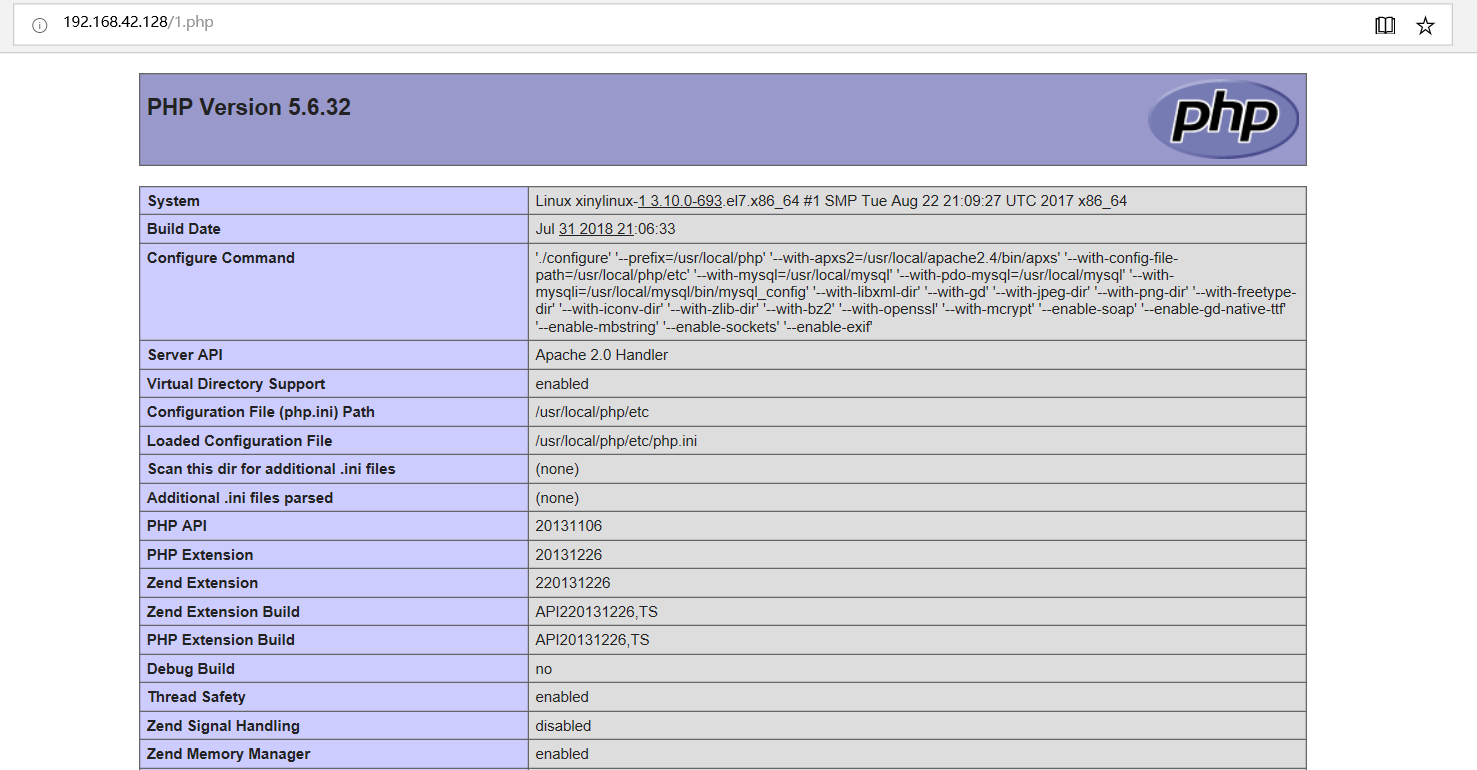Select the 'Virtual Directory Support' label
Image resolution: width=1477 pixels, height=770 pixels.
pyautogui.click(x=236, y=384)
